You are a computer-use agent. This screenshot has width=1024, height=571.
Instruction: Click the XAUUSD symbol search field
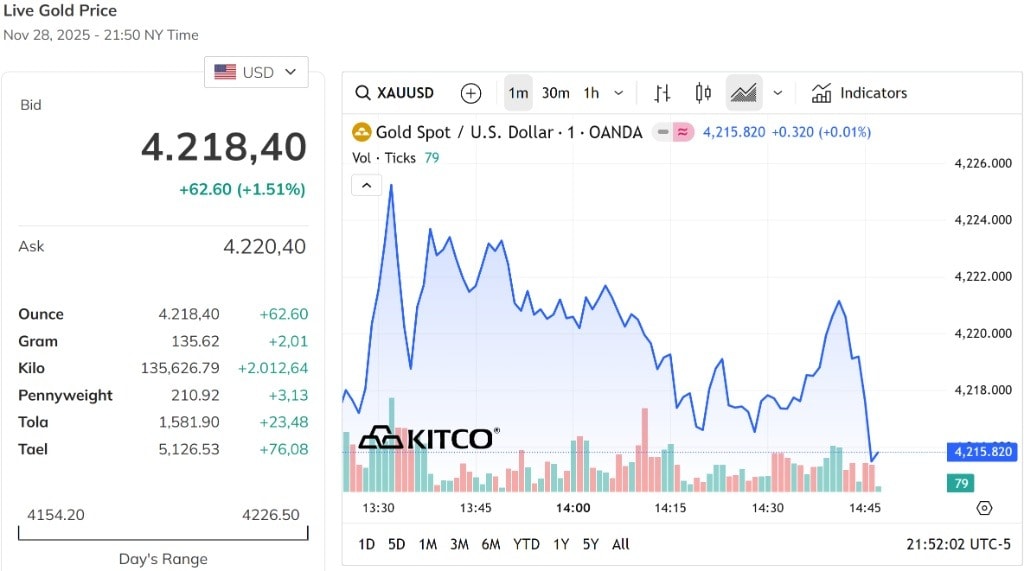tap(396, 93)
